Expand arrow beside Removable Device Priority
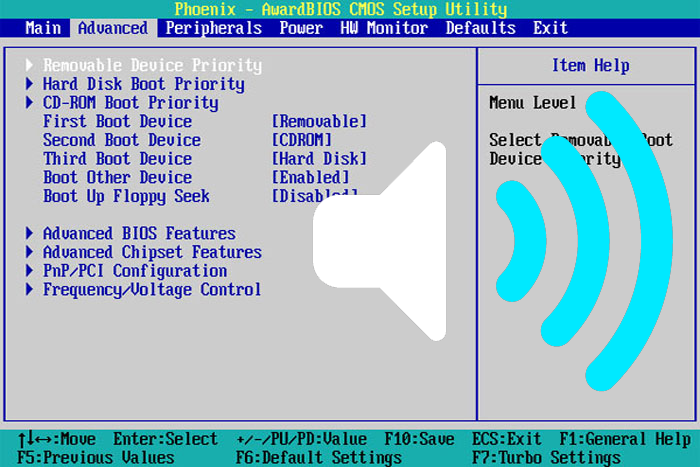 pyautogui.click(x=29, y=65)
